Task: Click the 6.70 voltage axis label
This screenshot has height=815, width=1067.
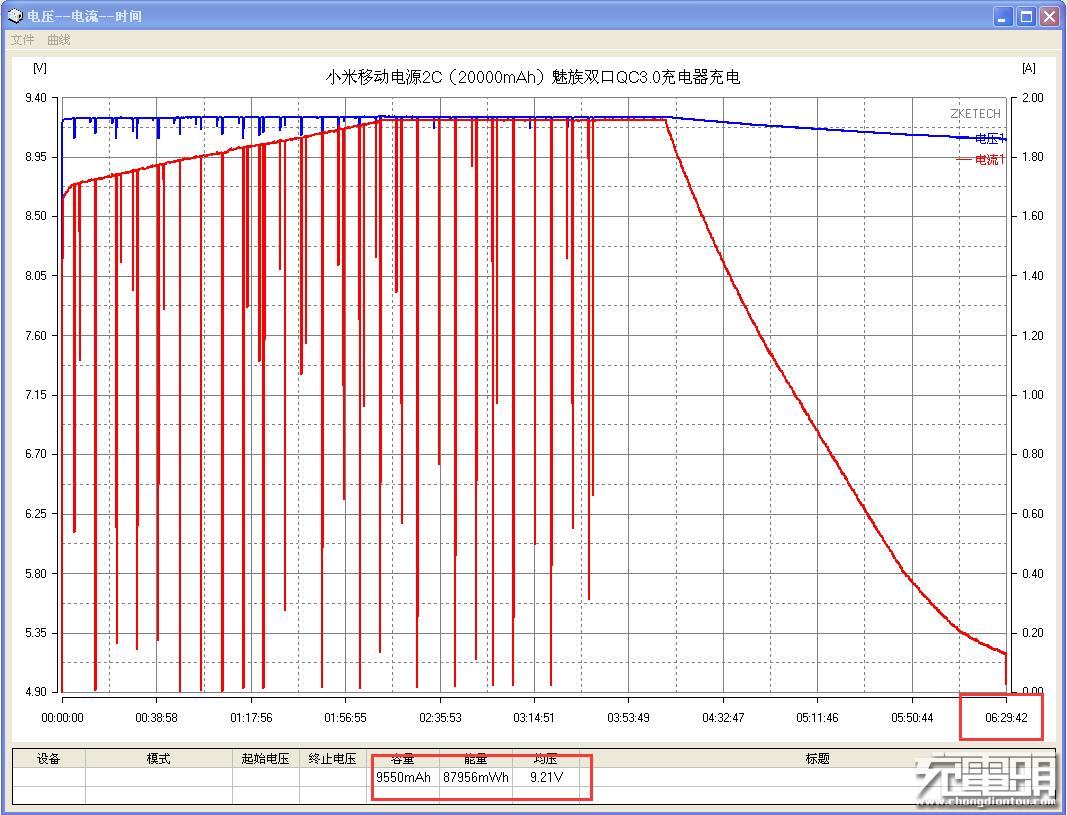Action: click(36, 454)
